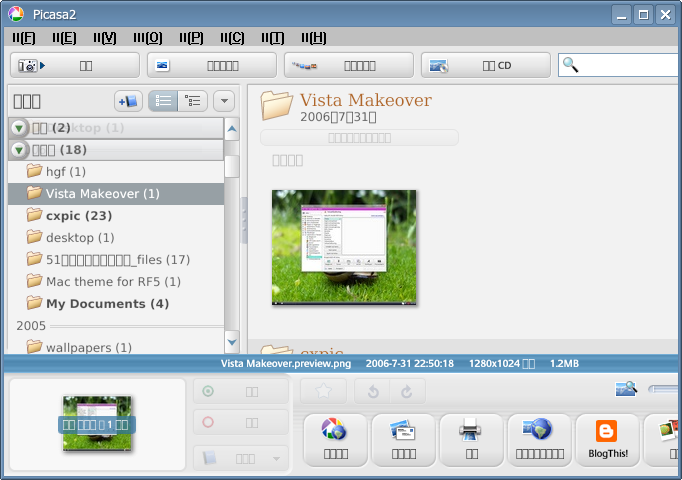Click the Print button
The width and height of the screenshot is (682, 480).
coord(471,440)
